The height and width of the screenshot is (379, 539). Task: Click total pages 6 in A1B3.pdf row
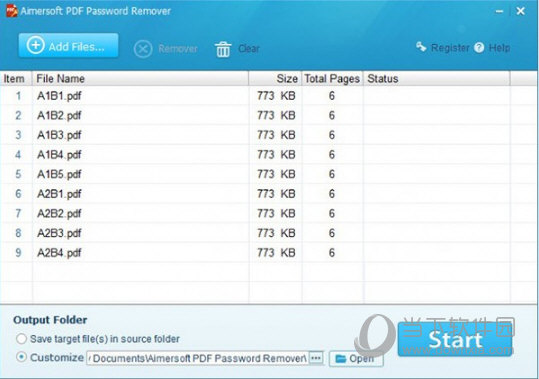332,135
